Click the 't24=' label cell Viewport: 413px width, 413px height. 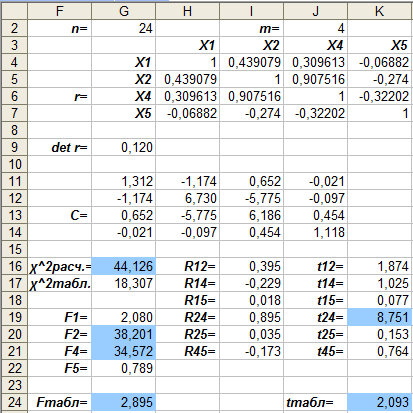click(x=315, y=317)
